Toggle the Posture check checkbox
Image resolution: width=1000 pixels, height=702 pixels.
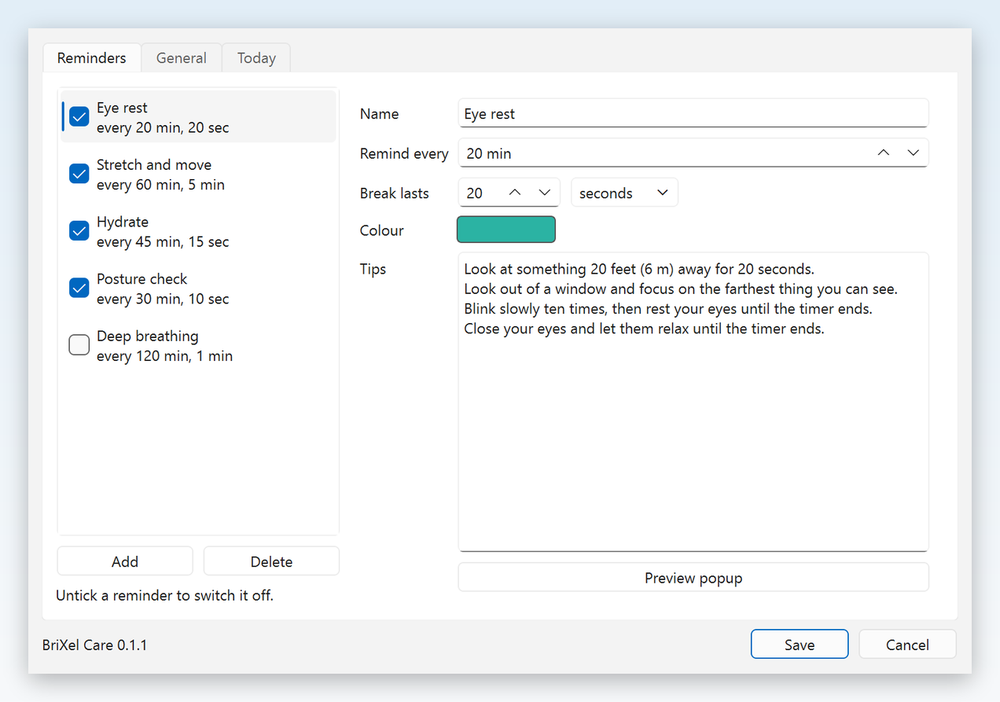click(x=79, y=288)
